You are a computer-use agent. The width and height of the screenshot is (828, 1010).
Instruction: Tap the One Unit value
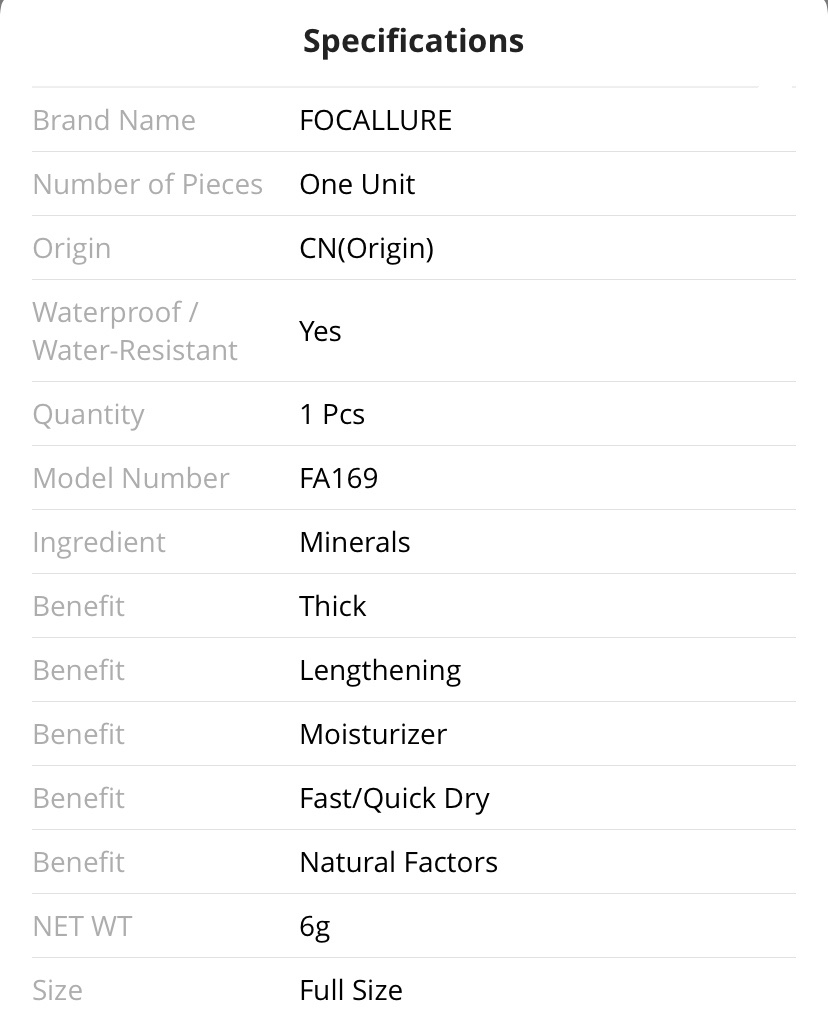pyautogui.click(x=357, y=184)
